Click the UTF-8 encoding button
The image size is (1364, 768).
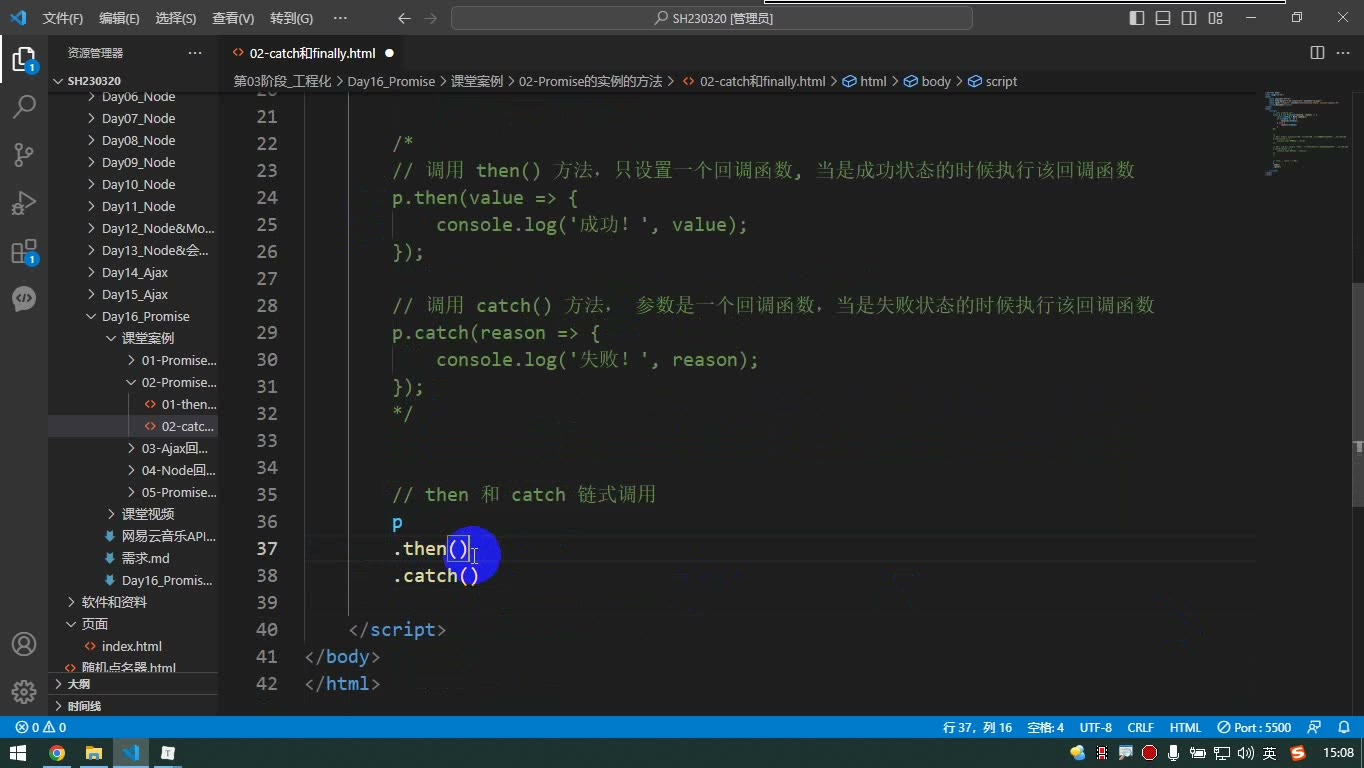pyautogui.click(x=1096, y=728)
